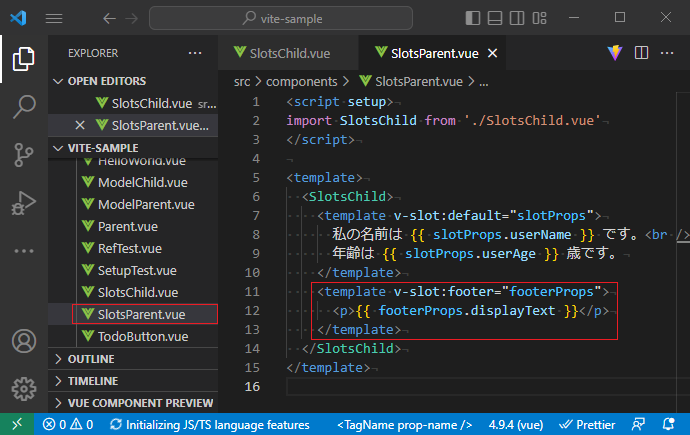This screenshot has height=435, width=690.
Task: Go forward with the right arrow
Action: pyautogui.click(x=132, y=18)
